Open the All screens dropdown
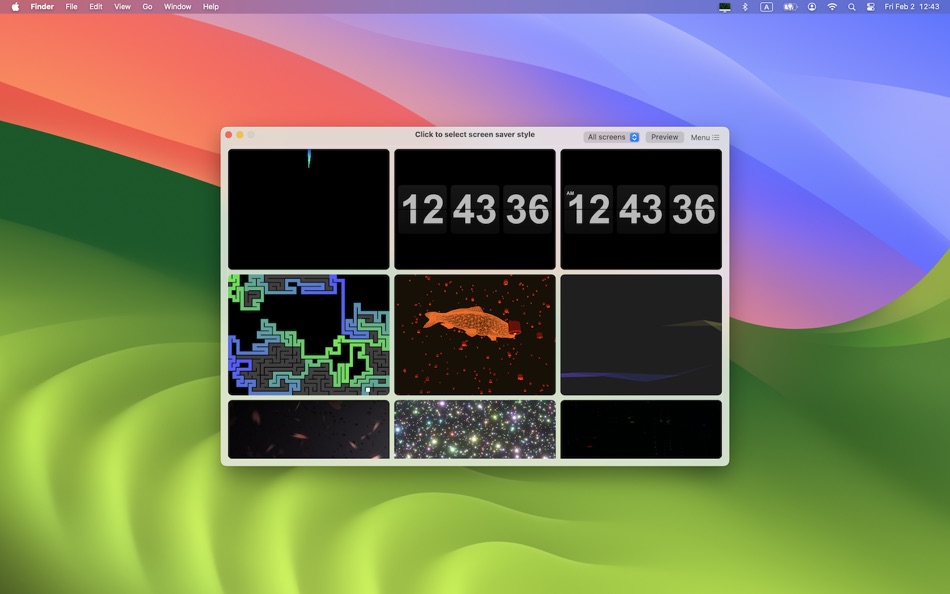The width and height of the screenshot is (950, 594). [x=612, y=137]
